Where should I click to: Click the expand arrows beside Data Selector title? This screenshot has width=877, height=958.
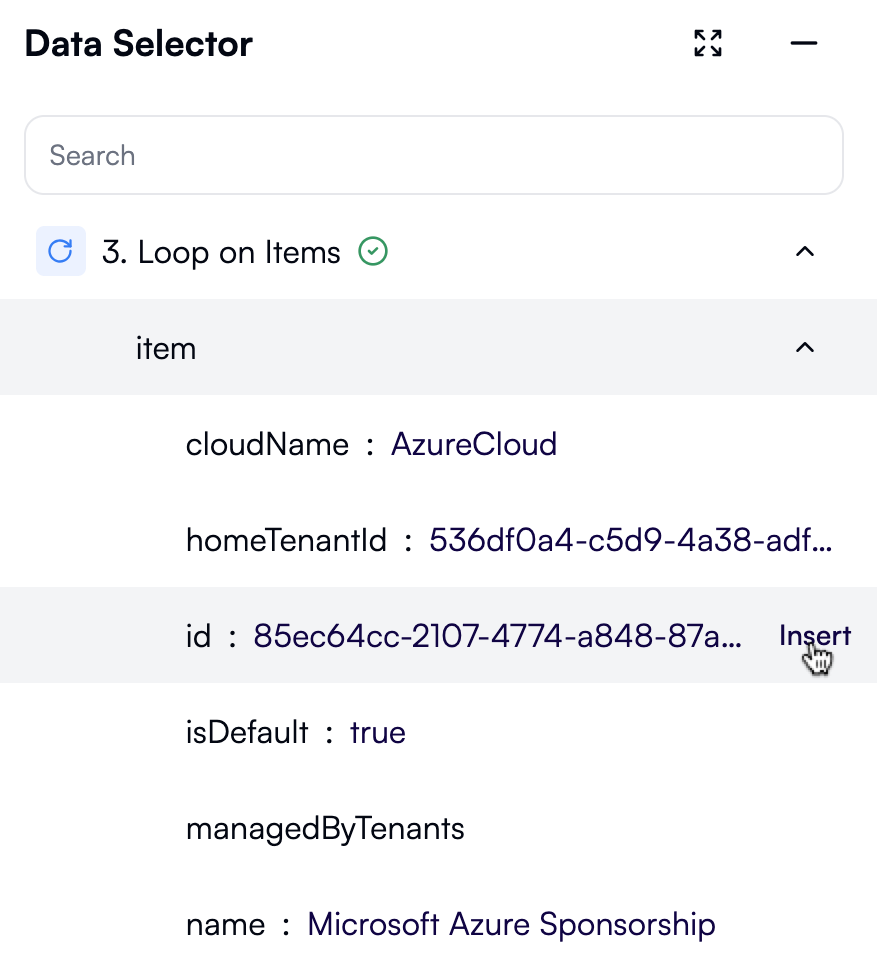pos(707,43)
